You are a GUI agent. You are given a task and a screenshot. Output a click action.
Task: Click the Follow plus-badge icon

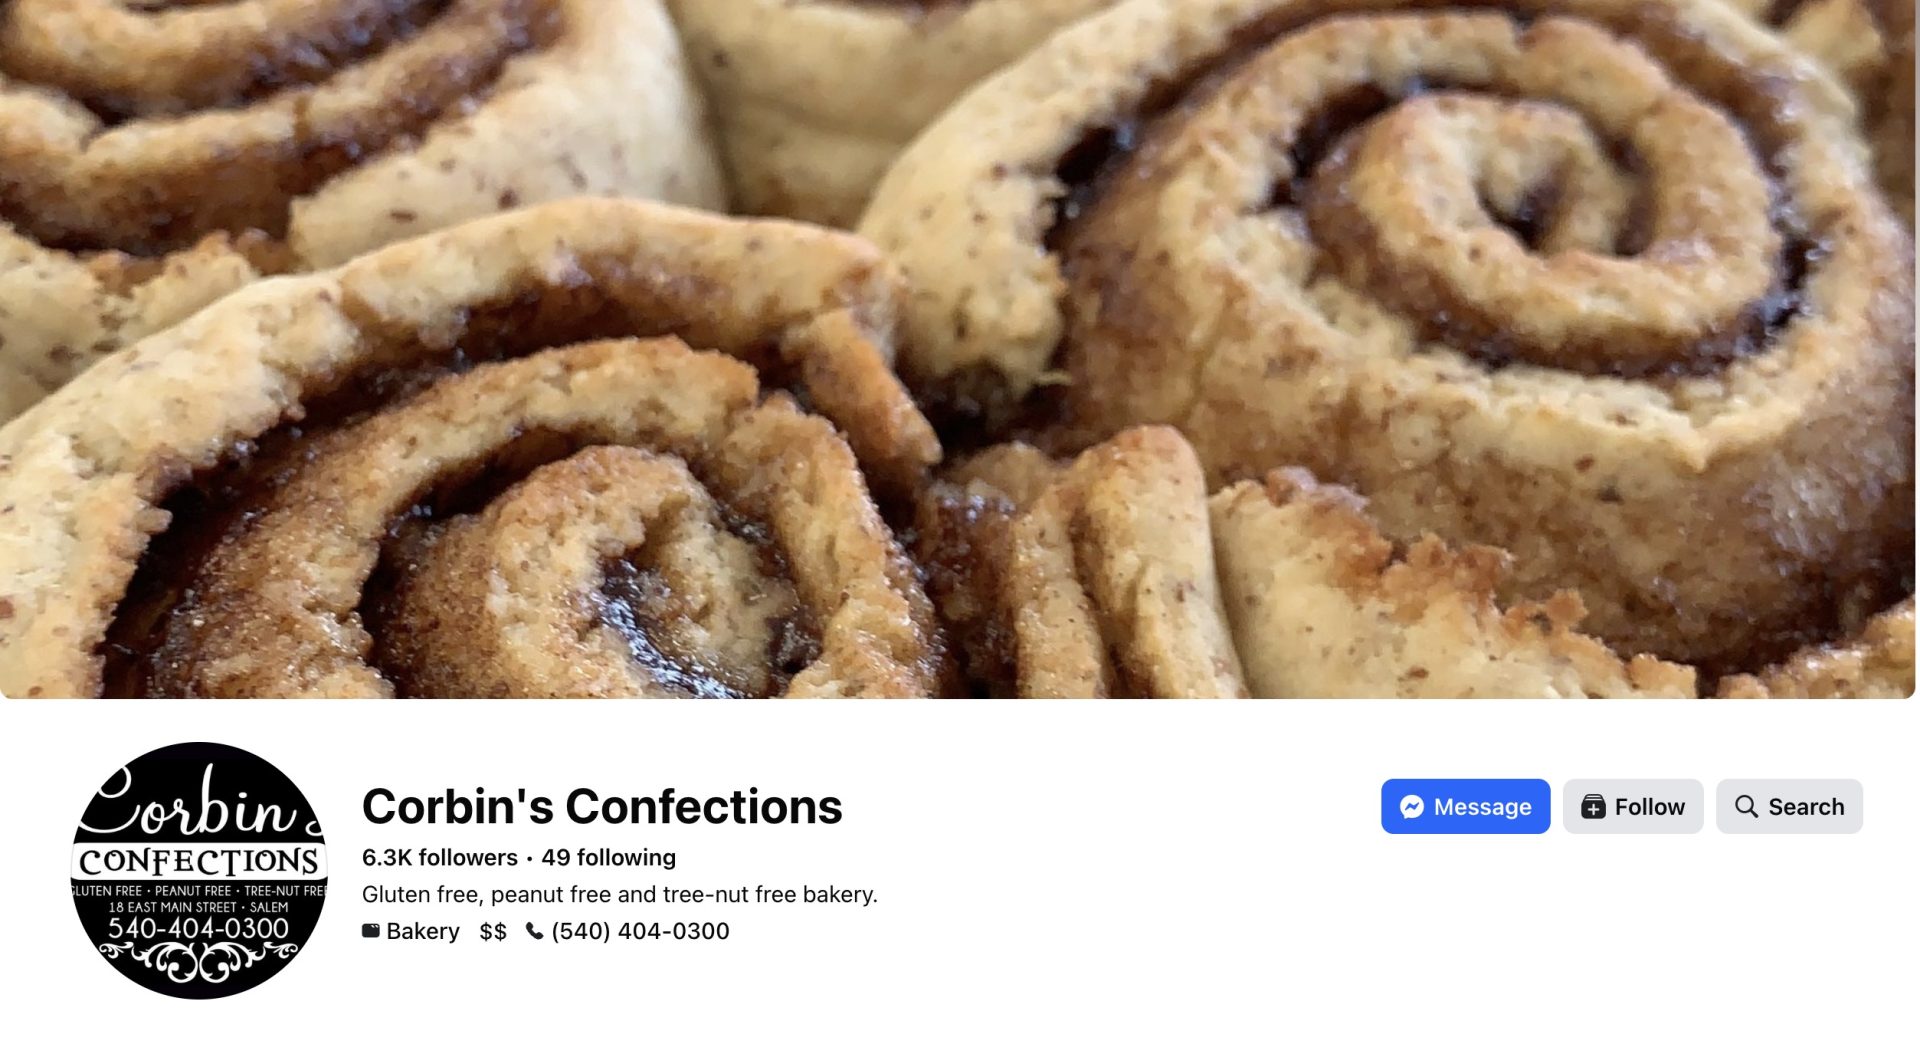(1593, 807)
